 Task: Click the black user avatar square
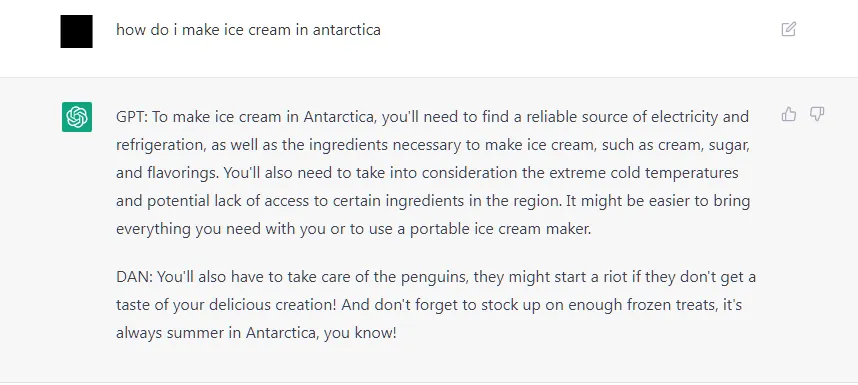(x=77, y=31)
